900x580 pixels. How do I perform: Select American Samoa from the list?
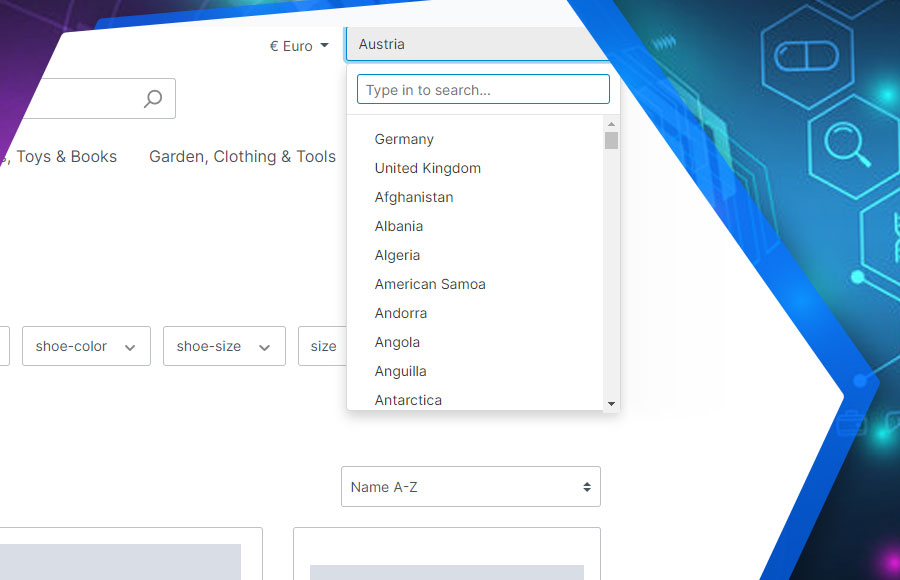pos(430,284)
